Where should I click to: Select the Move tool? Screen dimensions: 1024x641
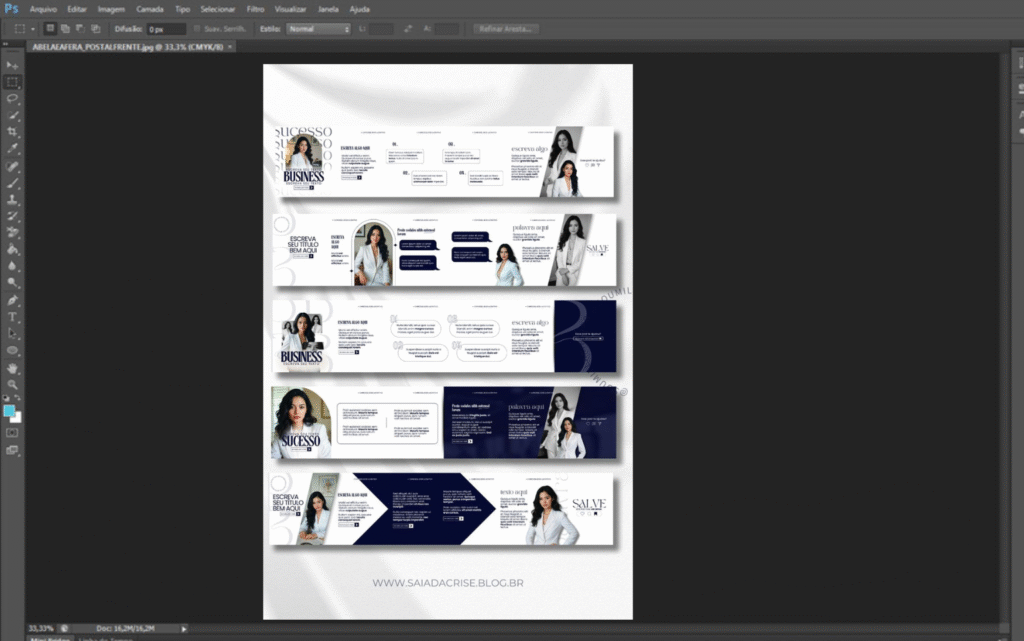tap(13, 65)
